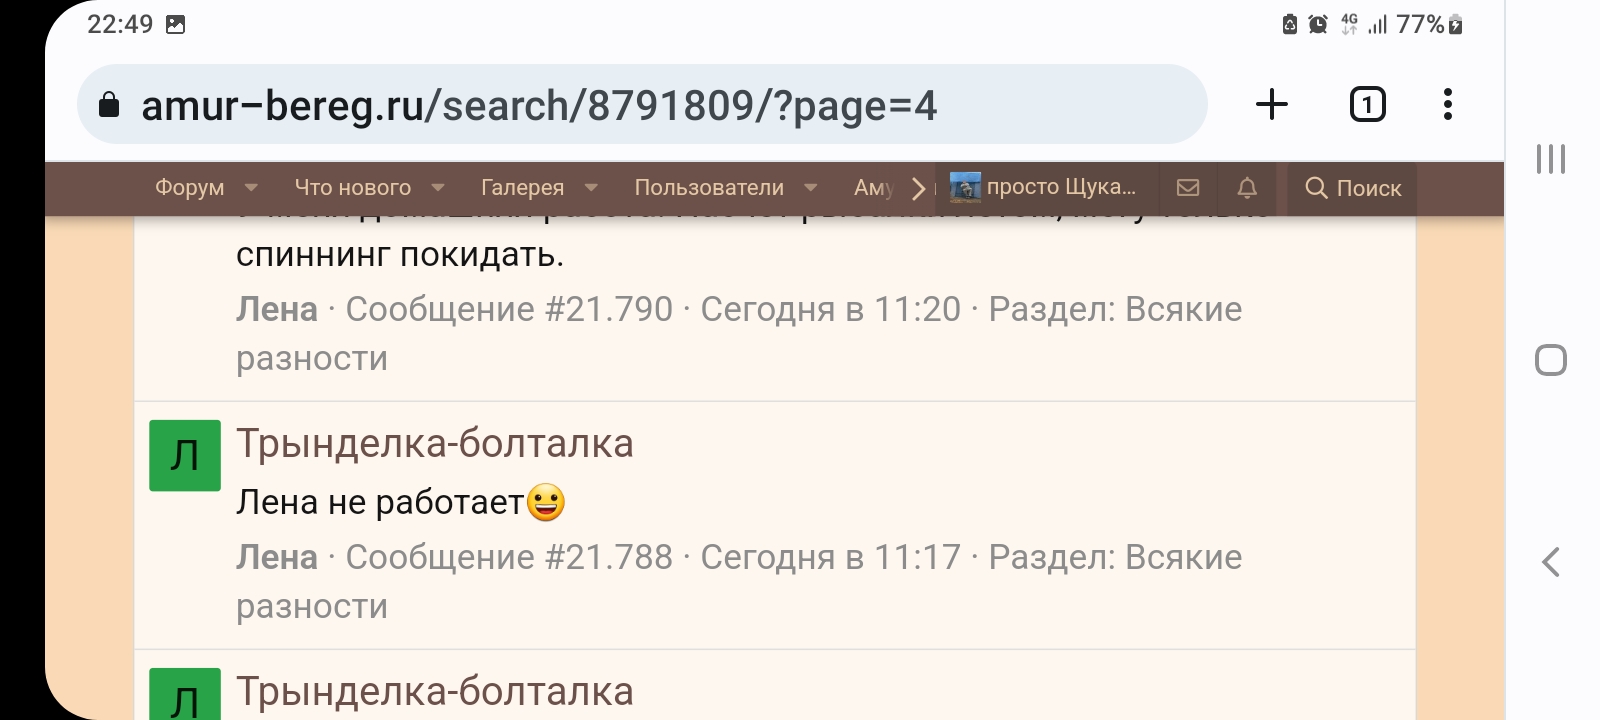Open the notifications bell
The height and width of the screenshot is (720, 1600).
[1247, 188]
